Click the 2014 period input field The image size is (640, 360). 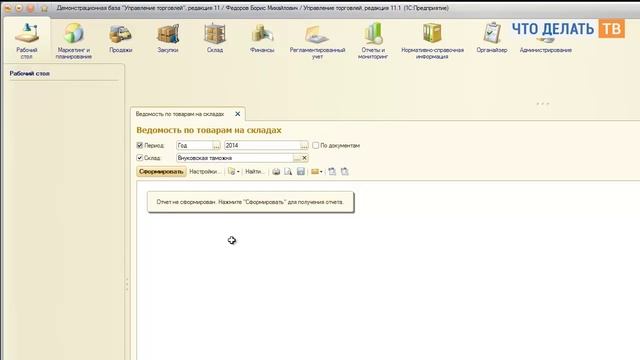262,146
